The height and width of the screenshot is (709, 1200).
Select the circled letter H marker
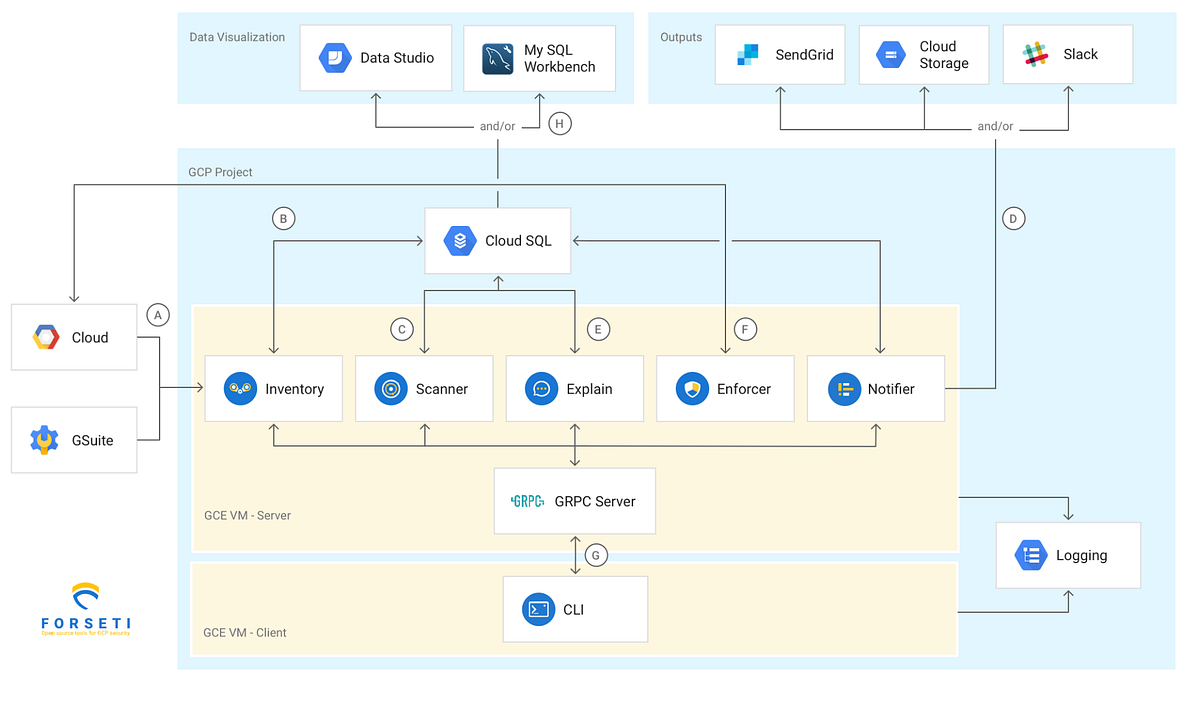point(559,123)
